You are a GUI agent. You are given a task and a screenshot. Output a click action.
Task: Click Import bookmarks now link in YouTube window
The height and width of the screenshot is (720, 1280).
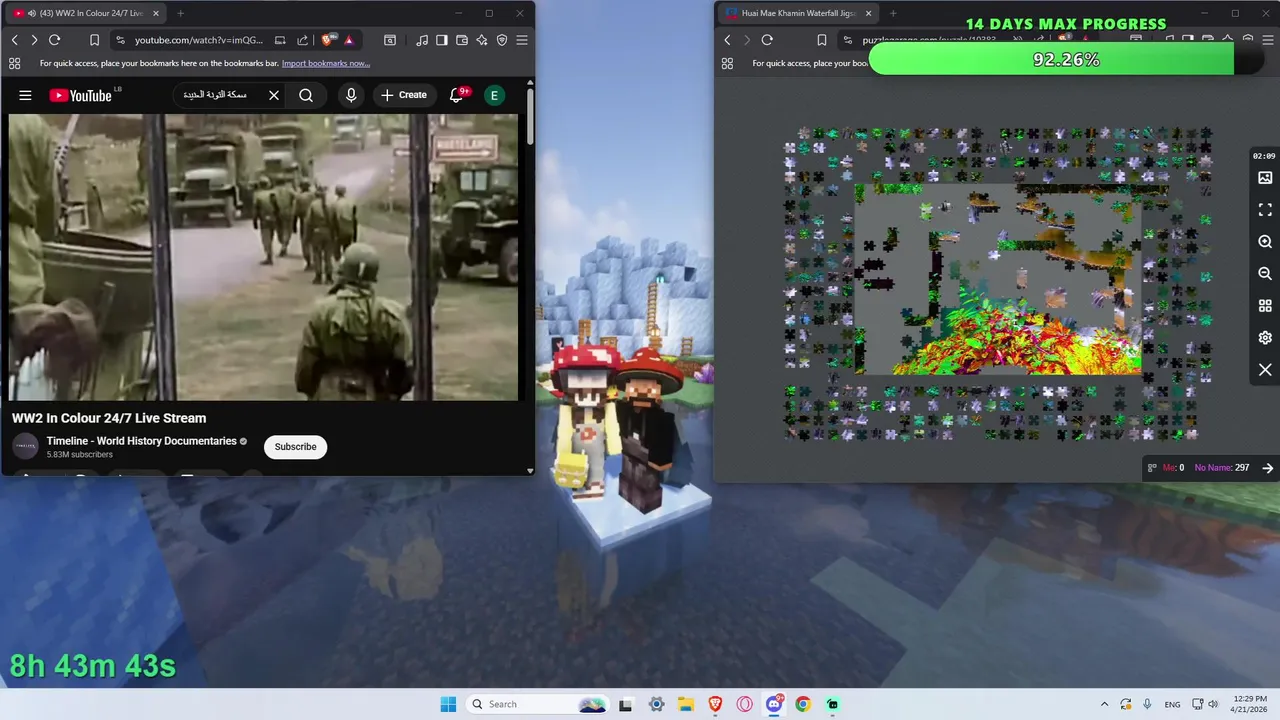(x=326, y=63)
